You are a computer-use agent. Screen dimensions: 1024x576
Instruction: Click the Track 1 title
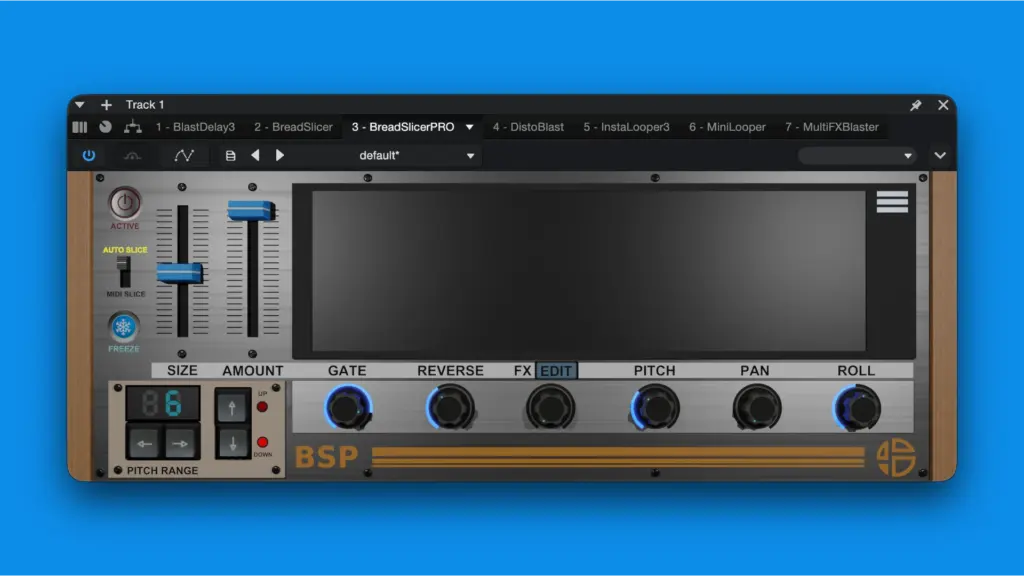pyautogui.click(x=145, y=104)
